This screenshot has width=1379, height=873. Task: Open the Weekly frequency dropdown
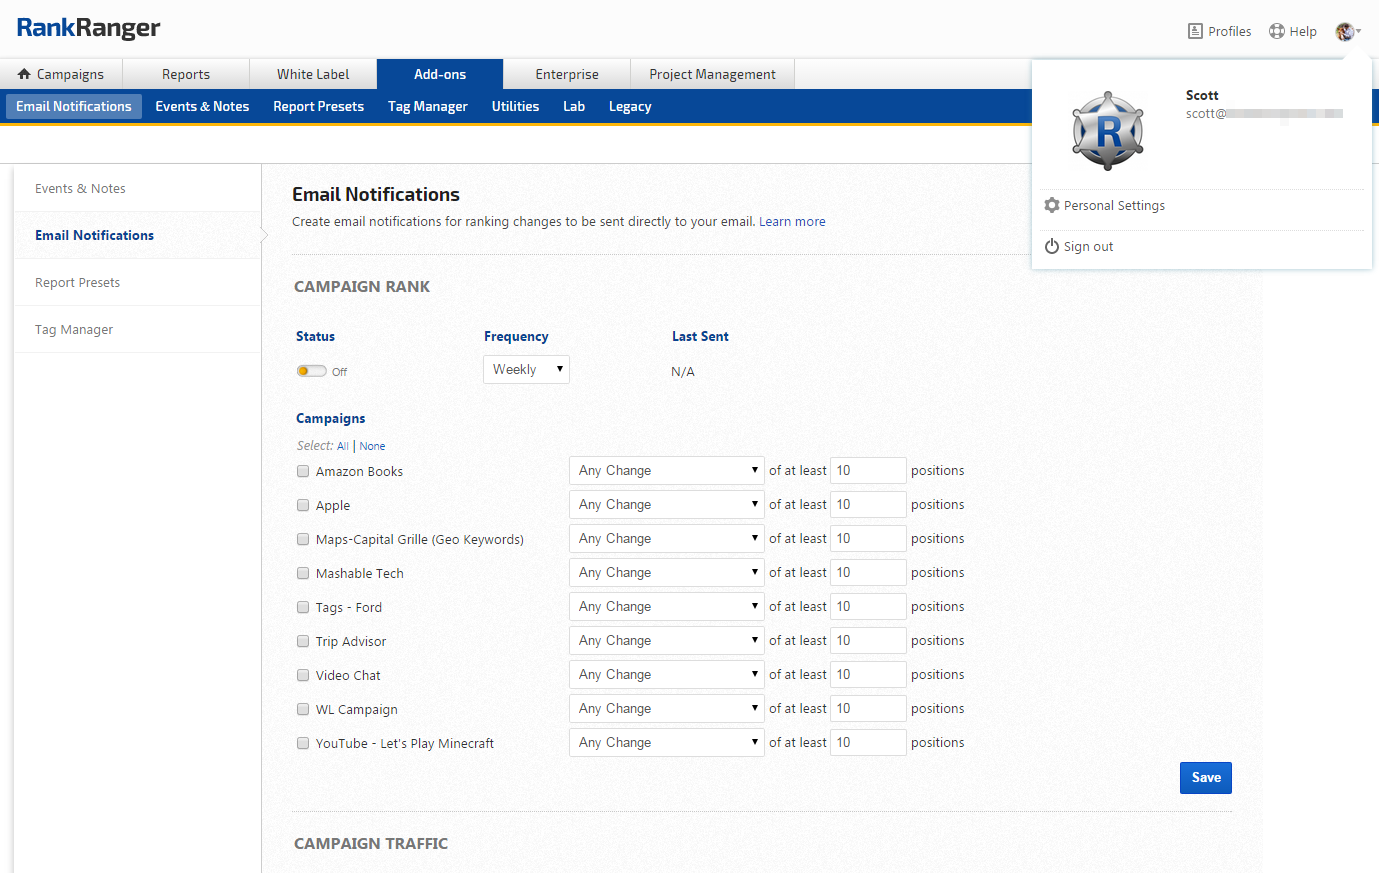tap(526, 370)
